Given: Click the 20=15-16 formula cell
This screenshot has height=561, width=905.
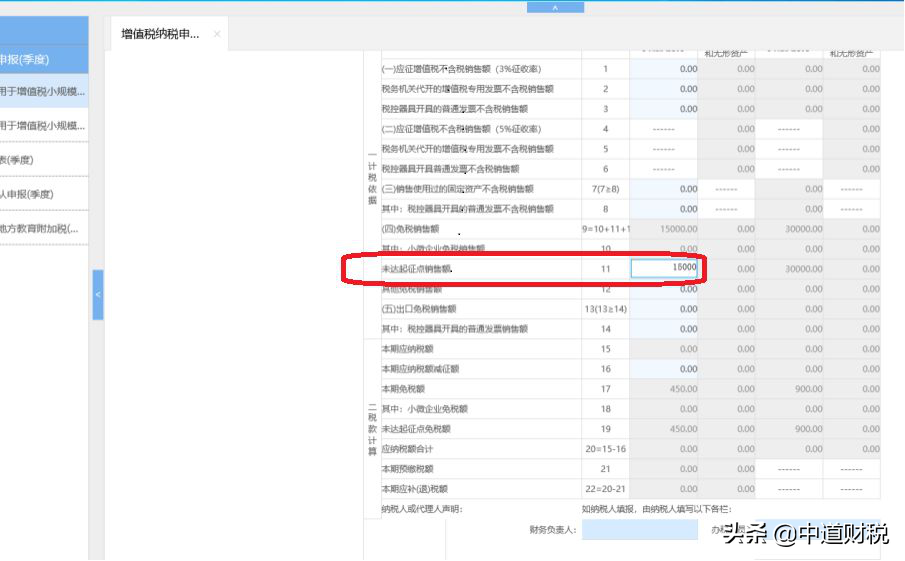Looking at the screenshot, I should [605, 449].
